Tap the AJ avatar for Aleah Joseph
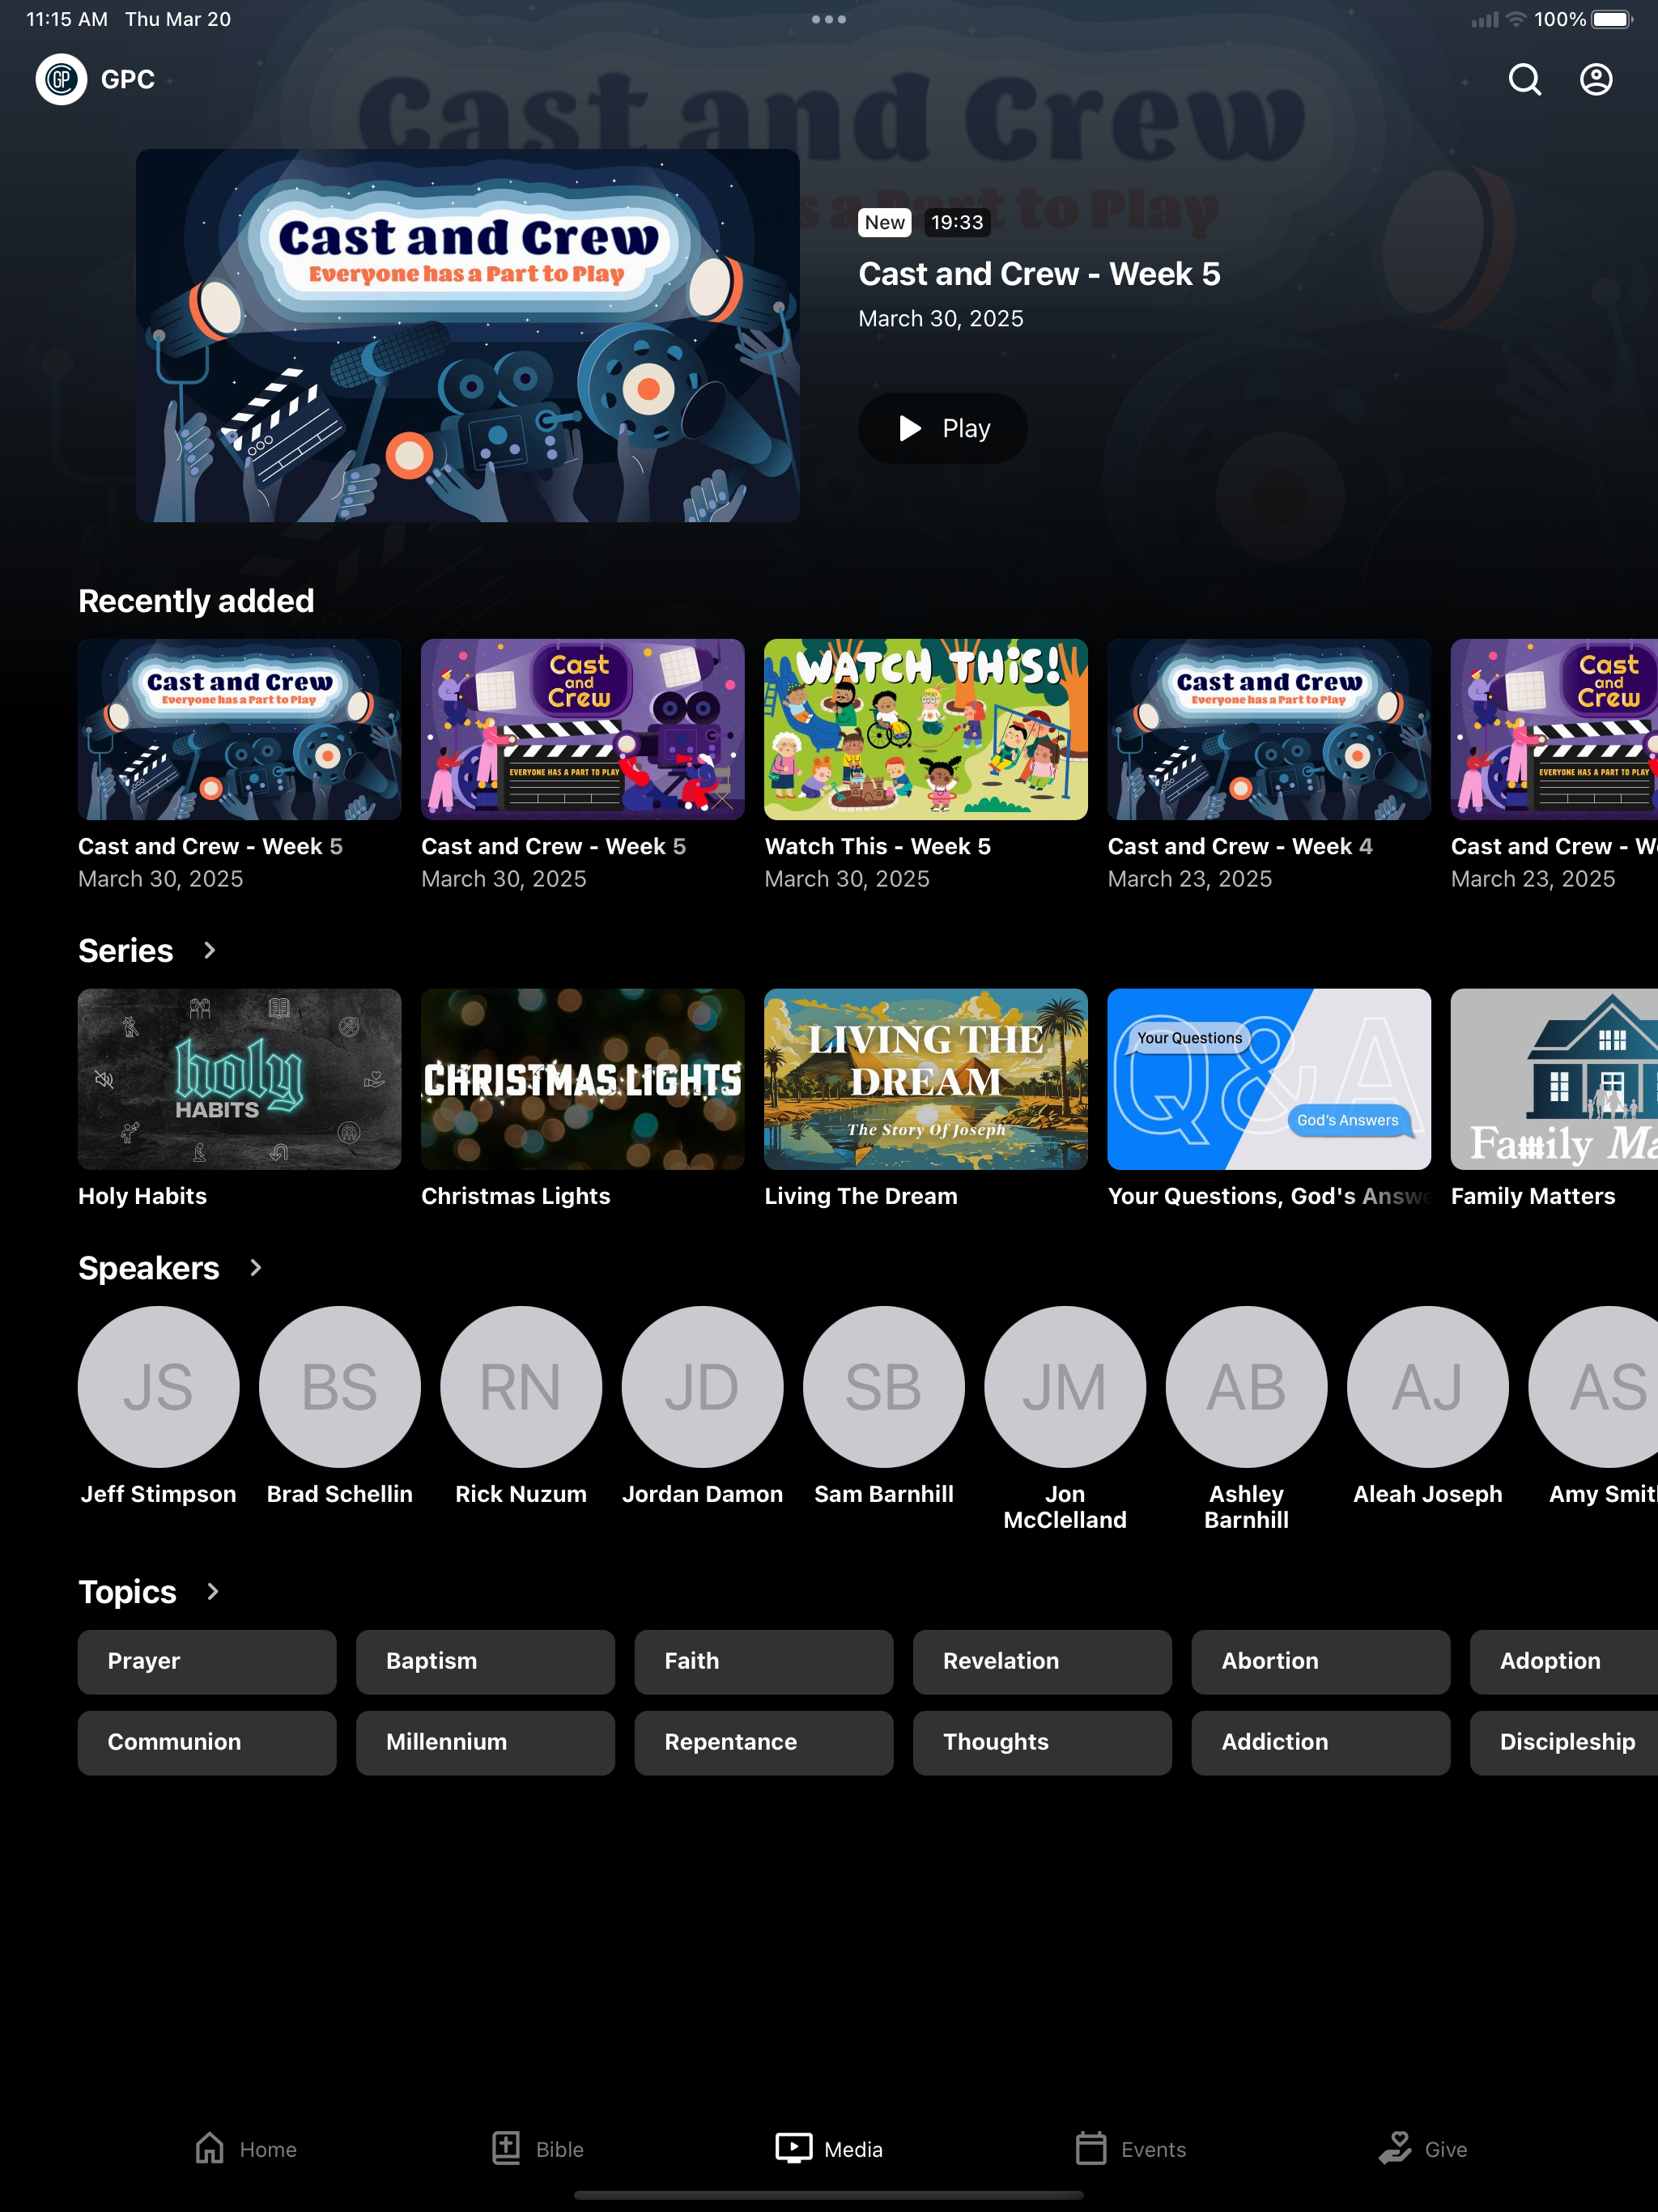Screen dimensions: 1658x2212 pos(1428,1386)
